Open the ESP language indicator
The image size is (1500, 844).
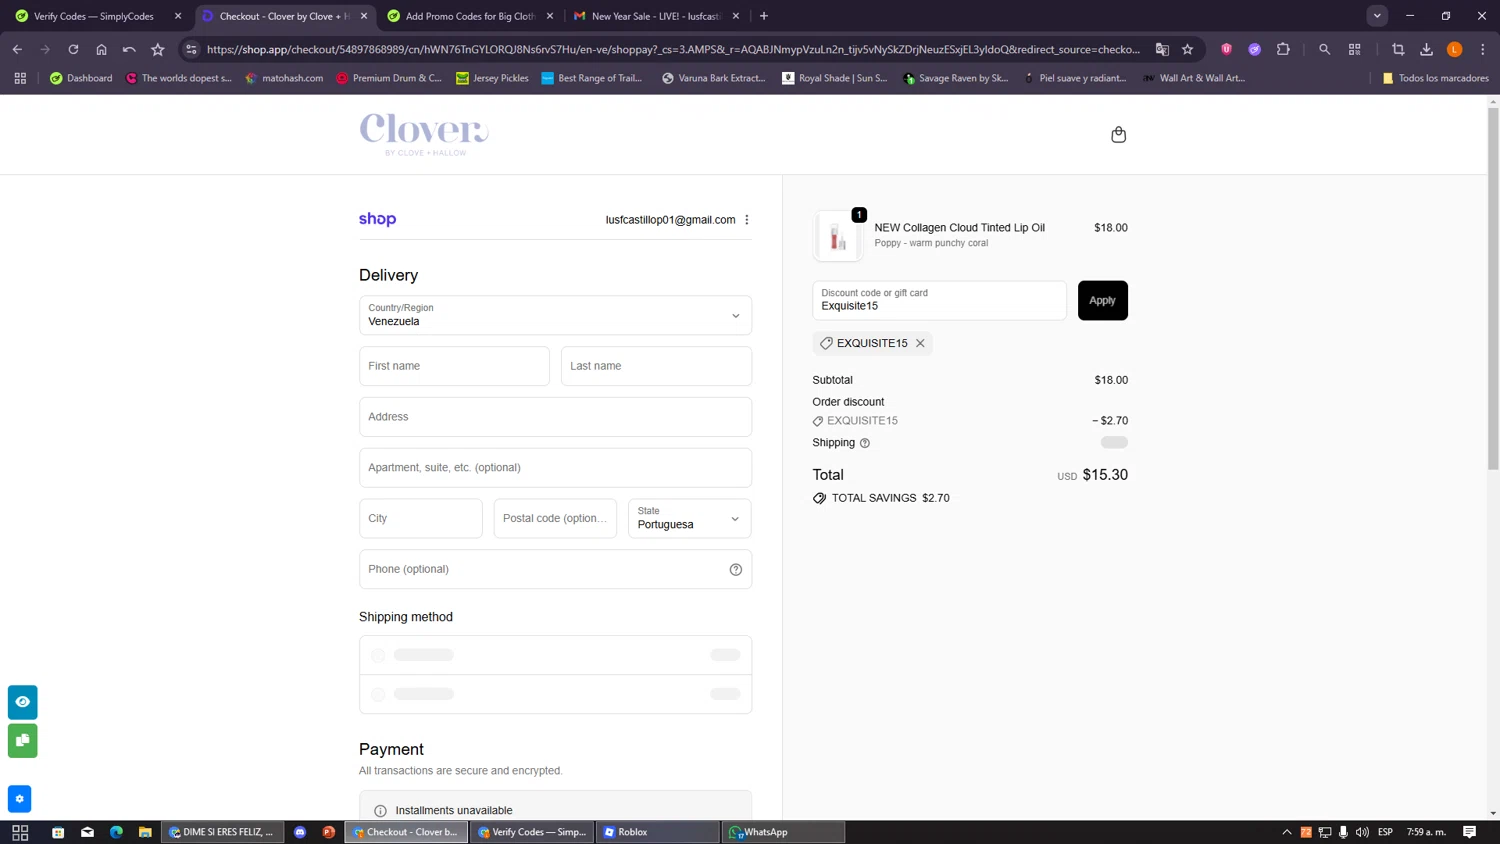(1385, 832)
